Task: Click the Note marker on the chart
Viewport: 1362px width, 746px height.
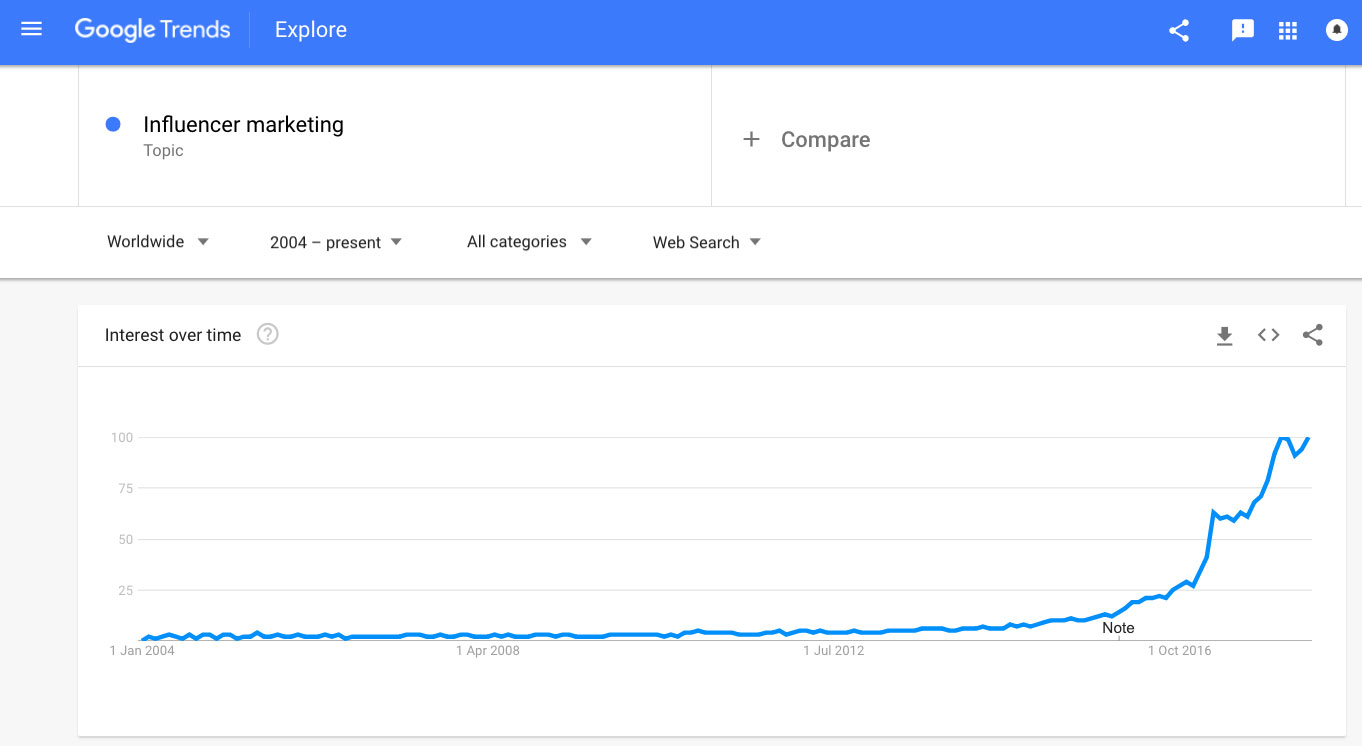Action: [1118, 628]
